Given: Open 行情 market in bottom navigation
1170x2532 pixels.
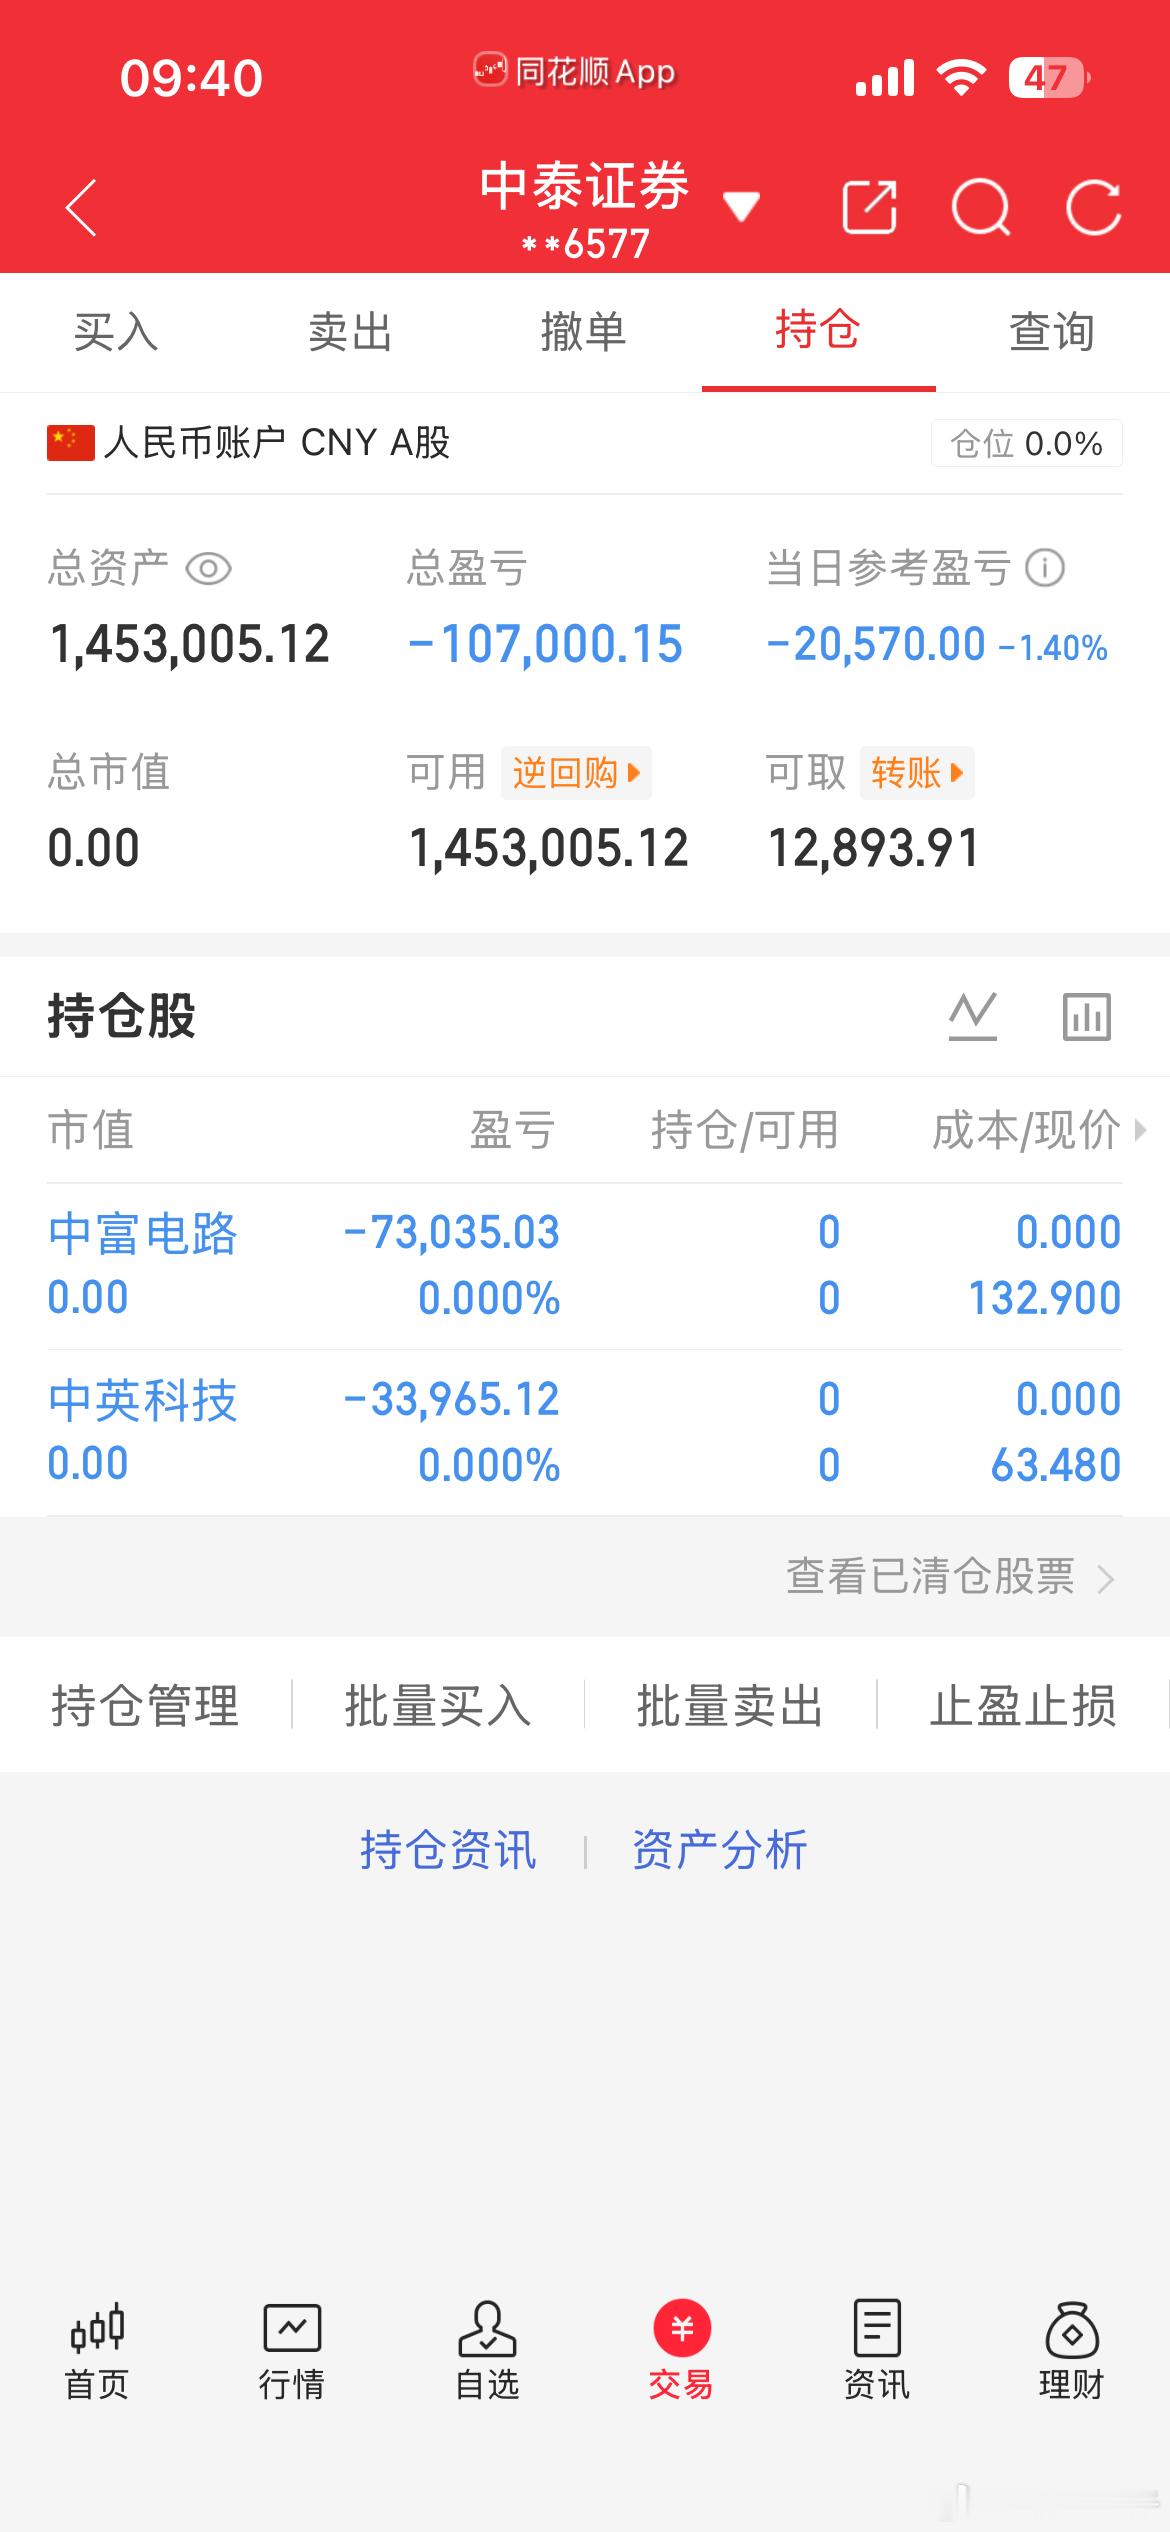Looking at the screenshot, I should (x=292, y=2350).
